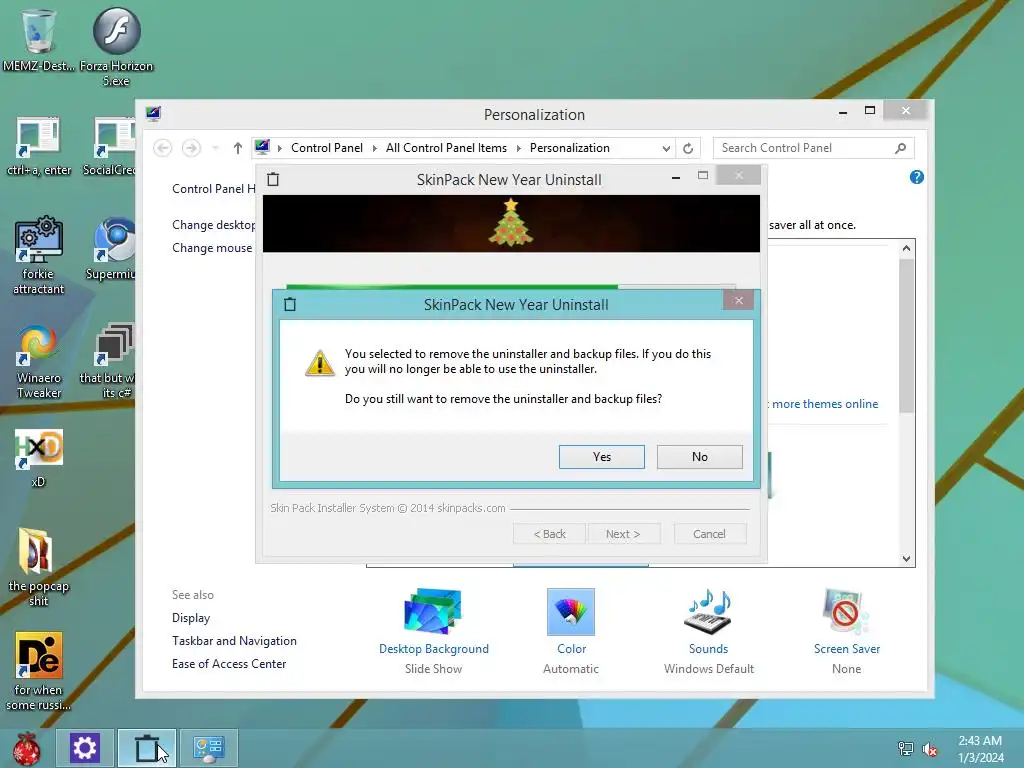Click the yellow warning triangle icon
Viewport: 1024px width, 768px height.
[319, 363]
